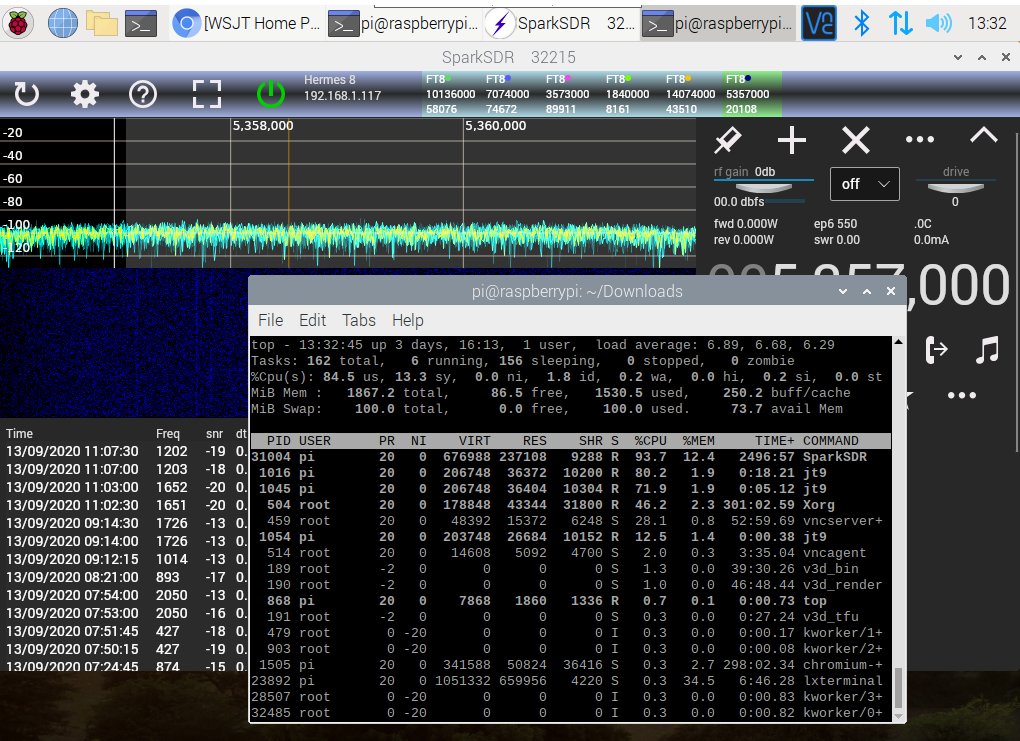
Task: Open the terminal File menu
Action: pos(271,320)
